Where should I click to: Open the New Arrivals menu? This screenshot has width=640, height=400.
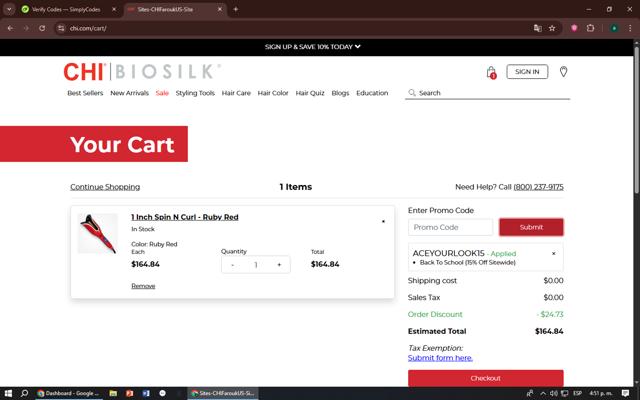tap(129, 93)
